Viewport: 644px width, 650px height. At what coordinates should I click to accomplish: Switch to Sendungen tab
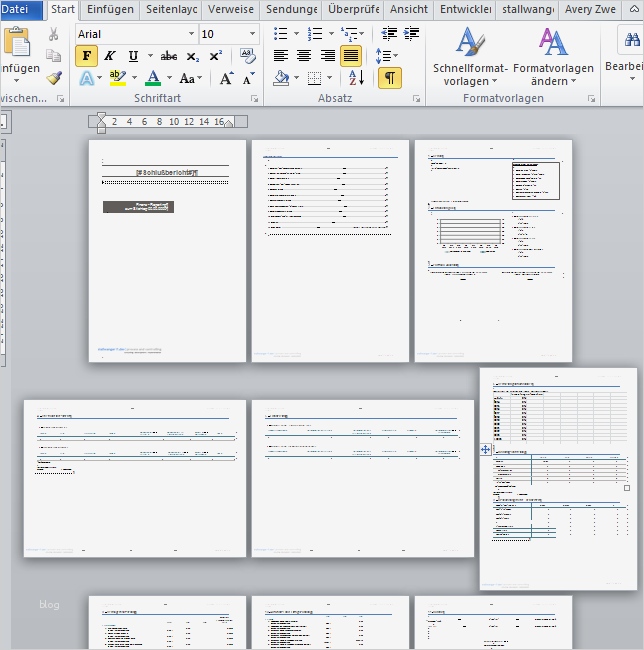click(291, 9)
